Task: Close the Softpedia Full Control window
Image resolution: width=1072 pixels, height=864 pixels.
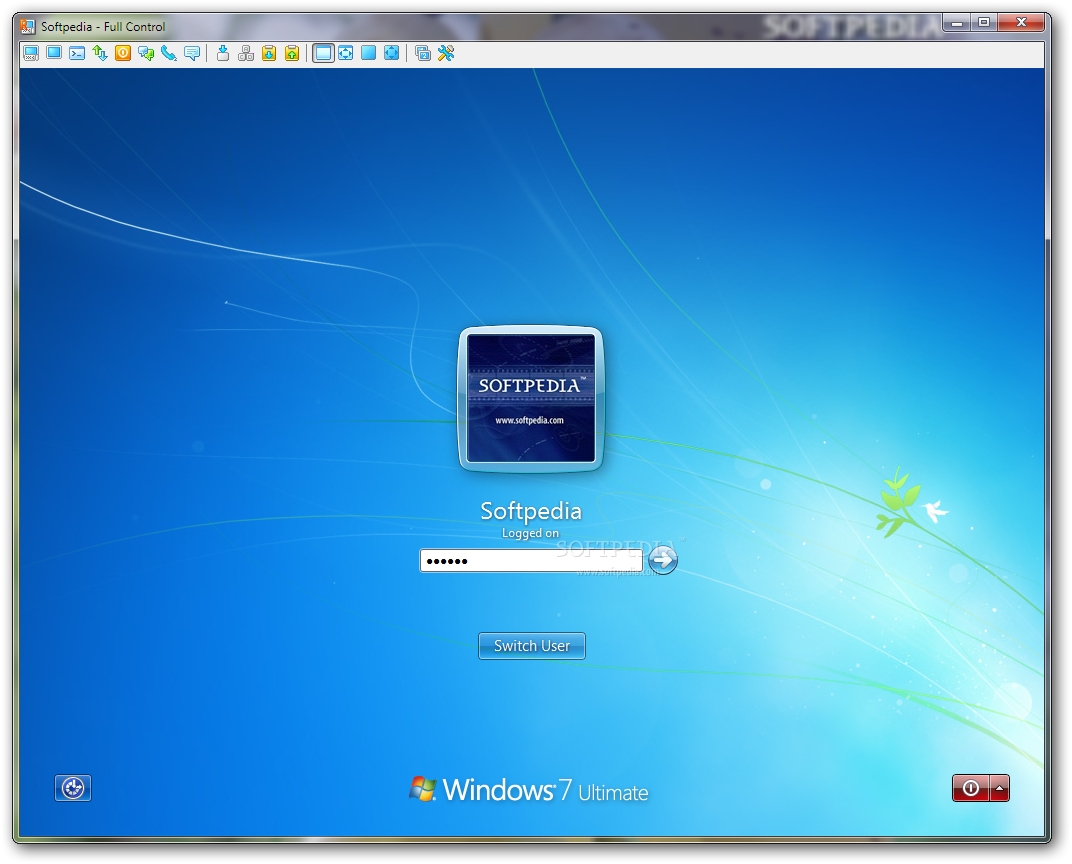Action: pyautogui.click(x=1021, y=23)
